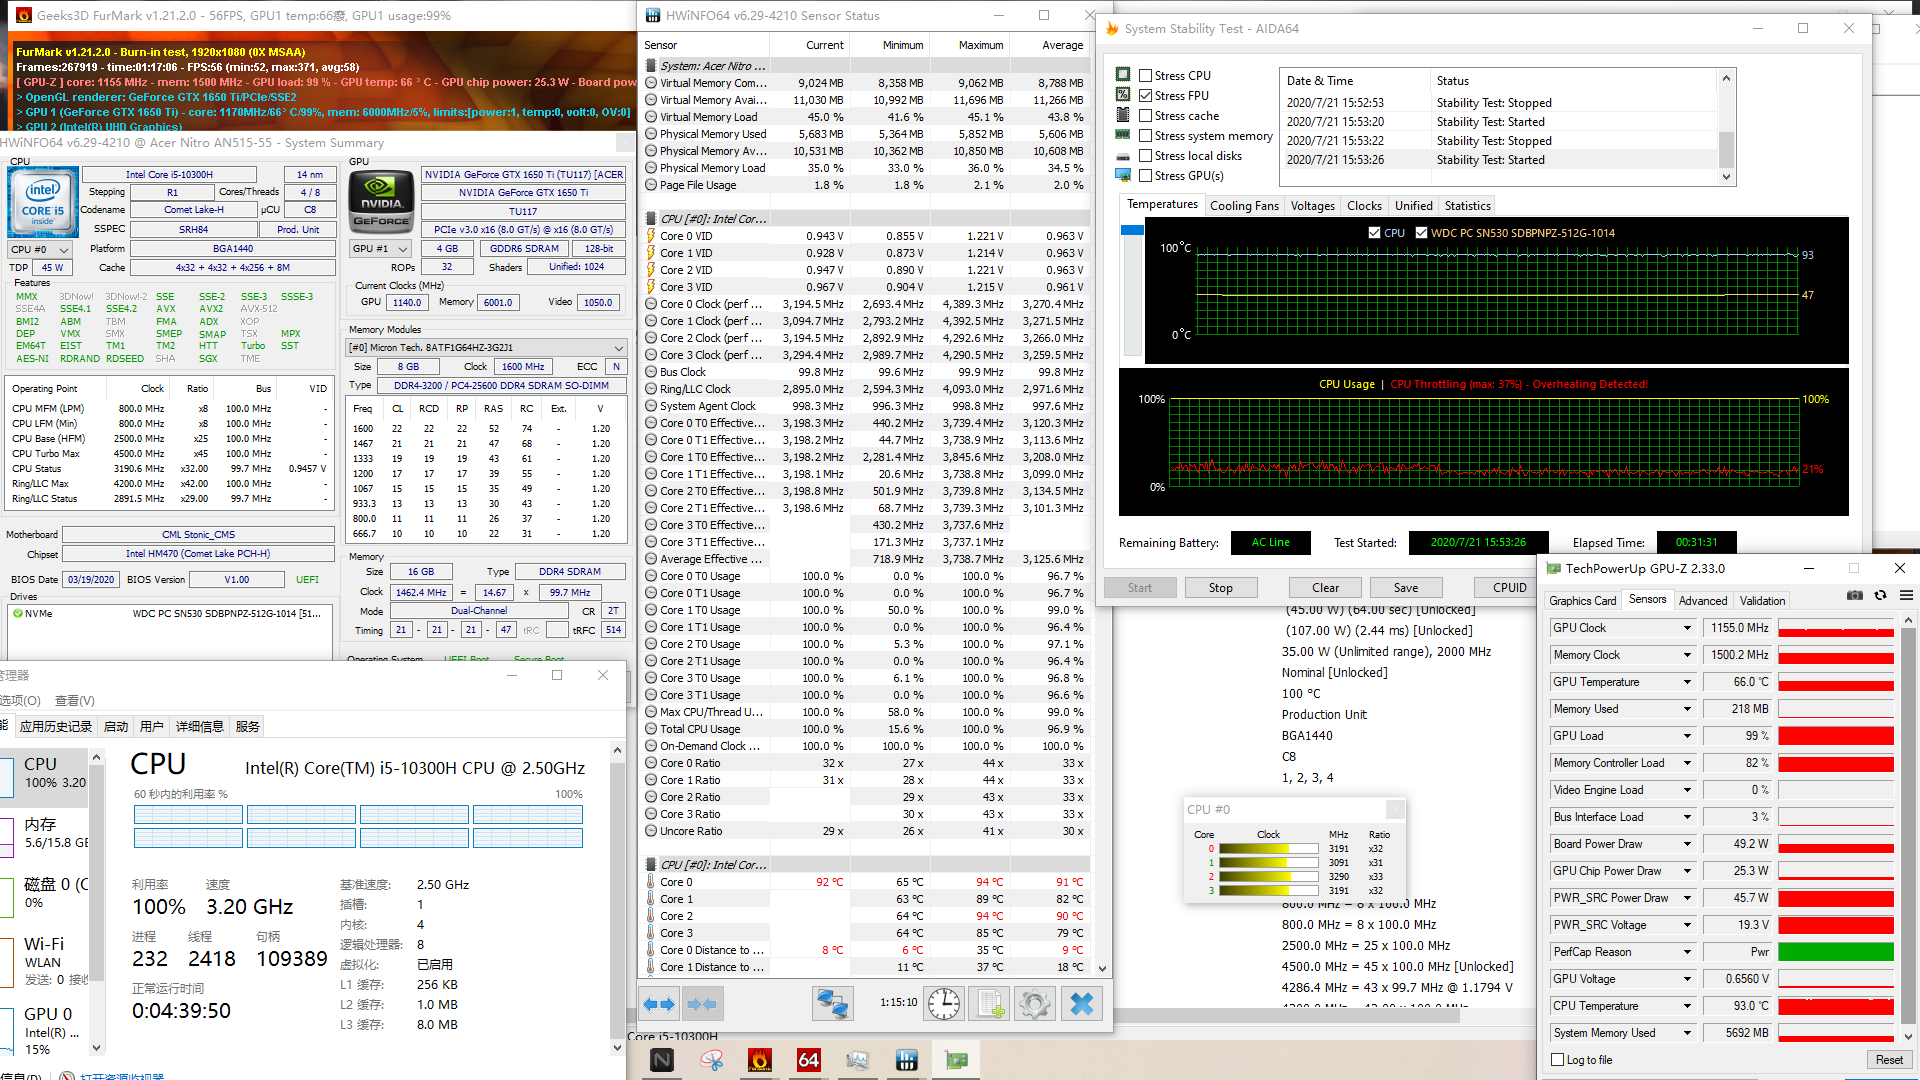Enable the Stress CPU checkbox

pos(1146,75)
